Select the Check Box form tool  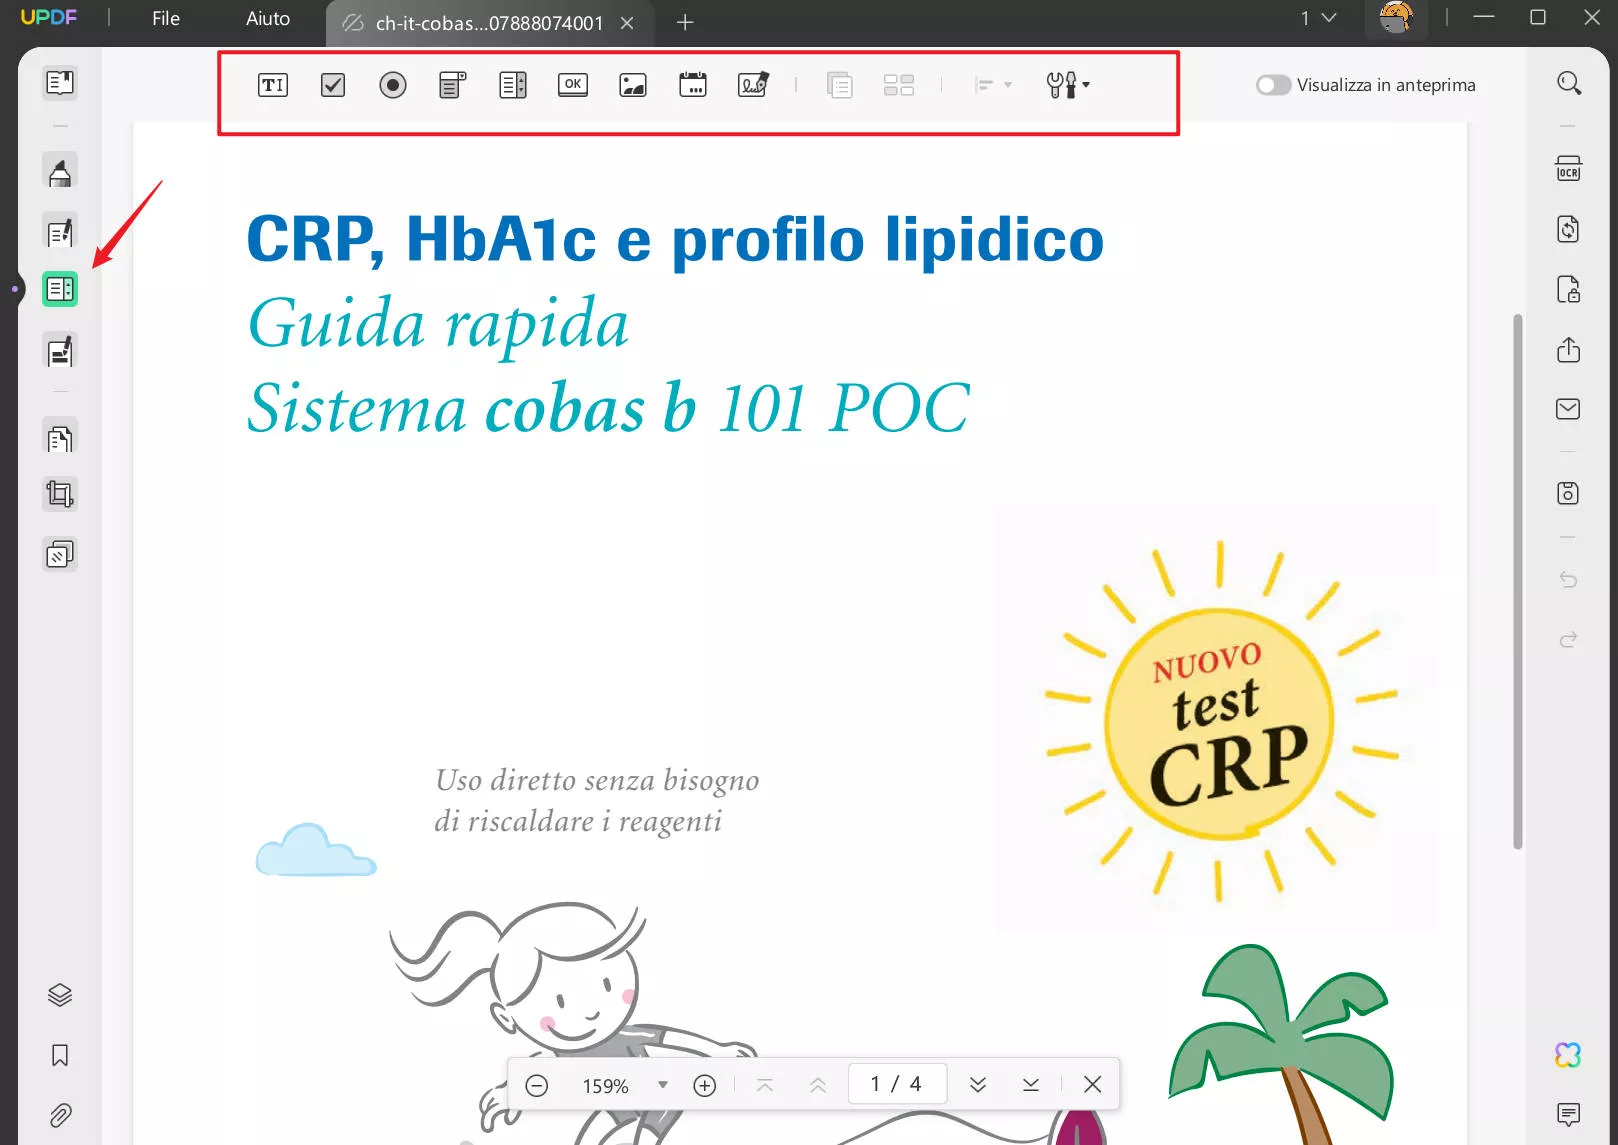click(x=333, y=85)
